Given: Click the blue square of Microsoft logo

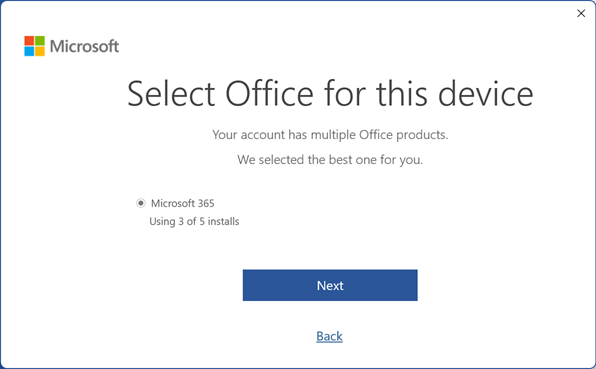Looking at the screenshot, I should pyautogui.click(x=29, y=51).
